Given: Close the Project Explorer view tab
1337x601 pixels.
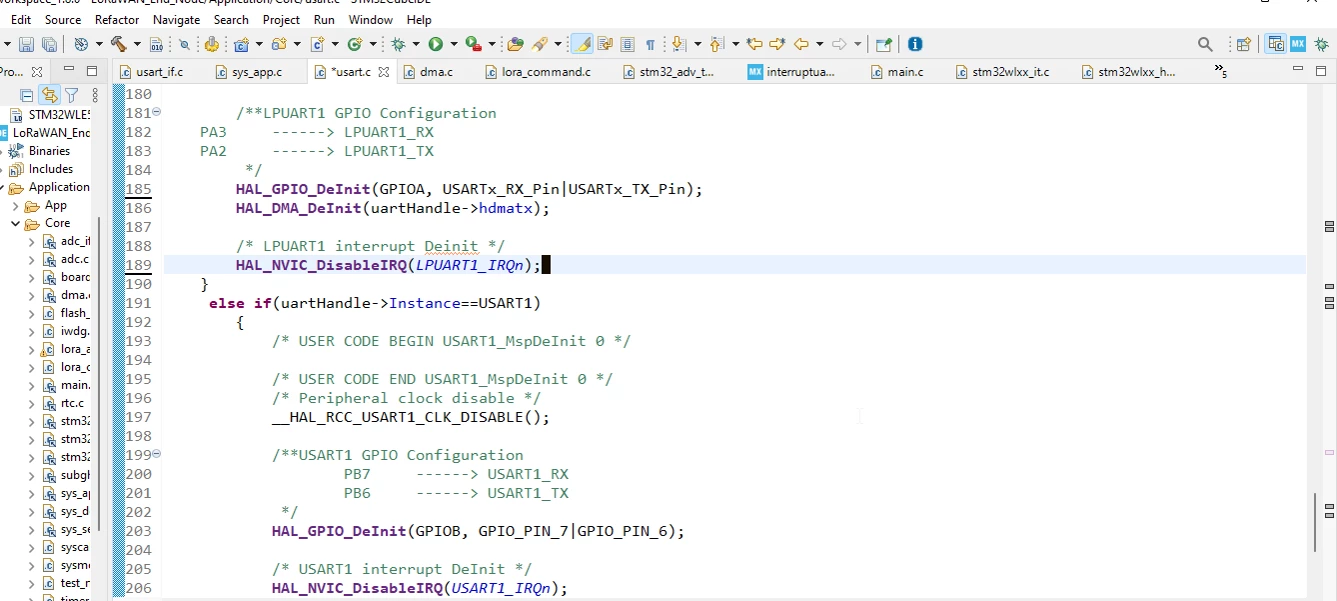Looking at the screenshot, I should click(37, 72).
